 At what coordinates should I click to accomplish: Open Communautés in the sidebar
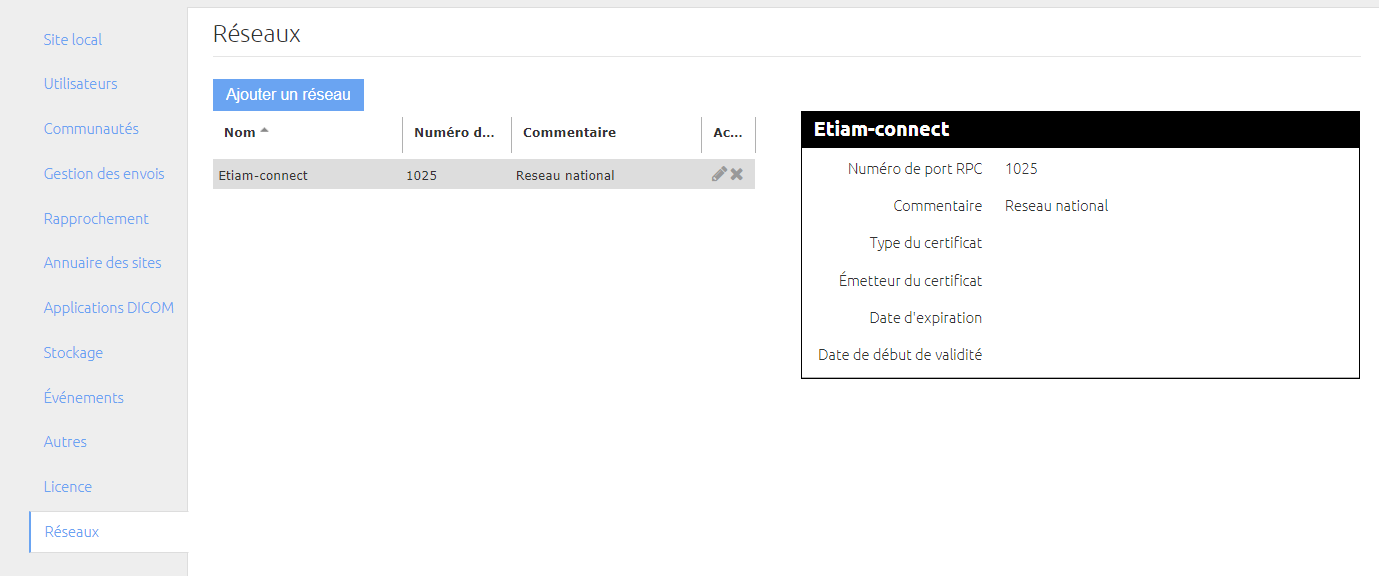coord(91,129)
